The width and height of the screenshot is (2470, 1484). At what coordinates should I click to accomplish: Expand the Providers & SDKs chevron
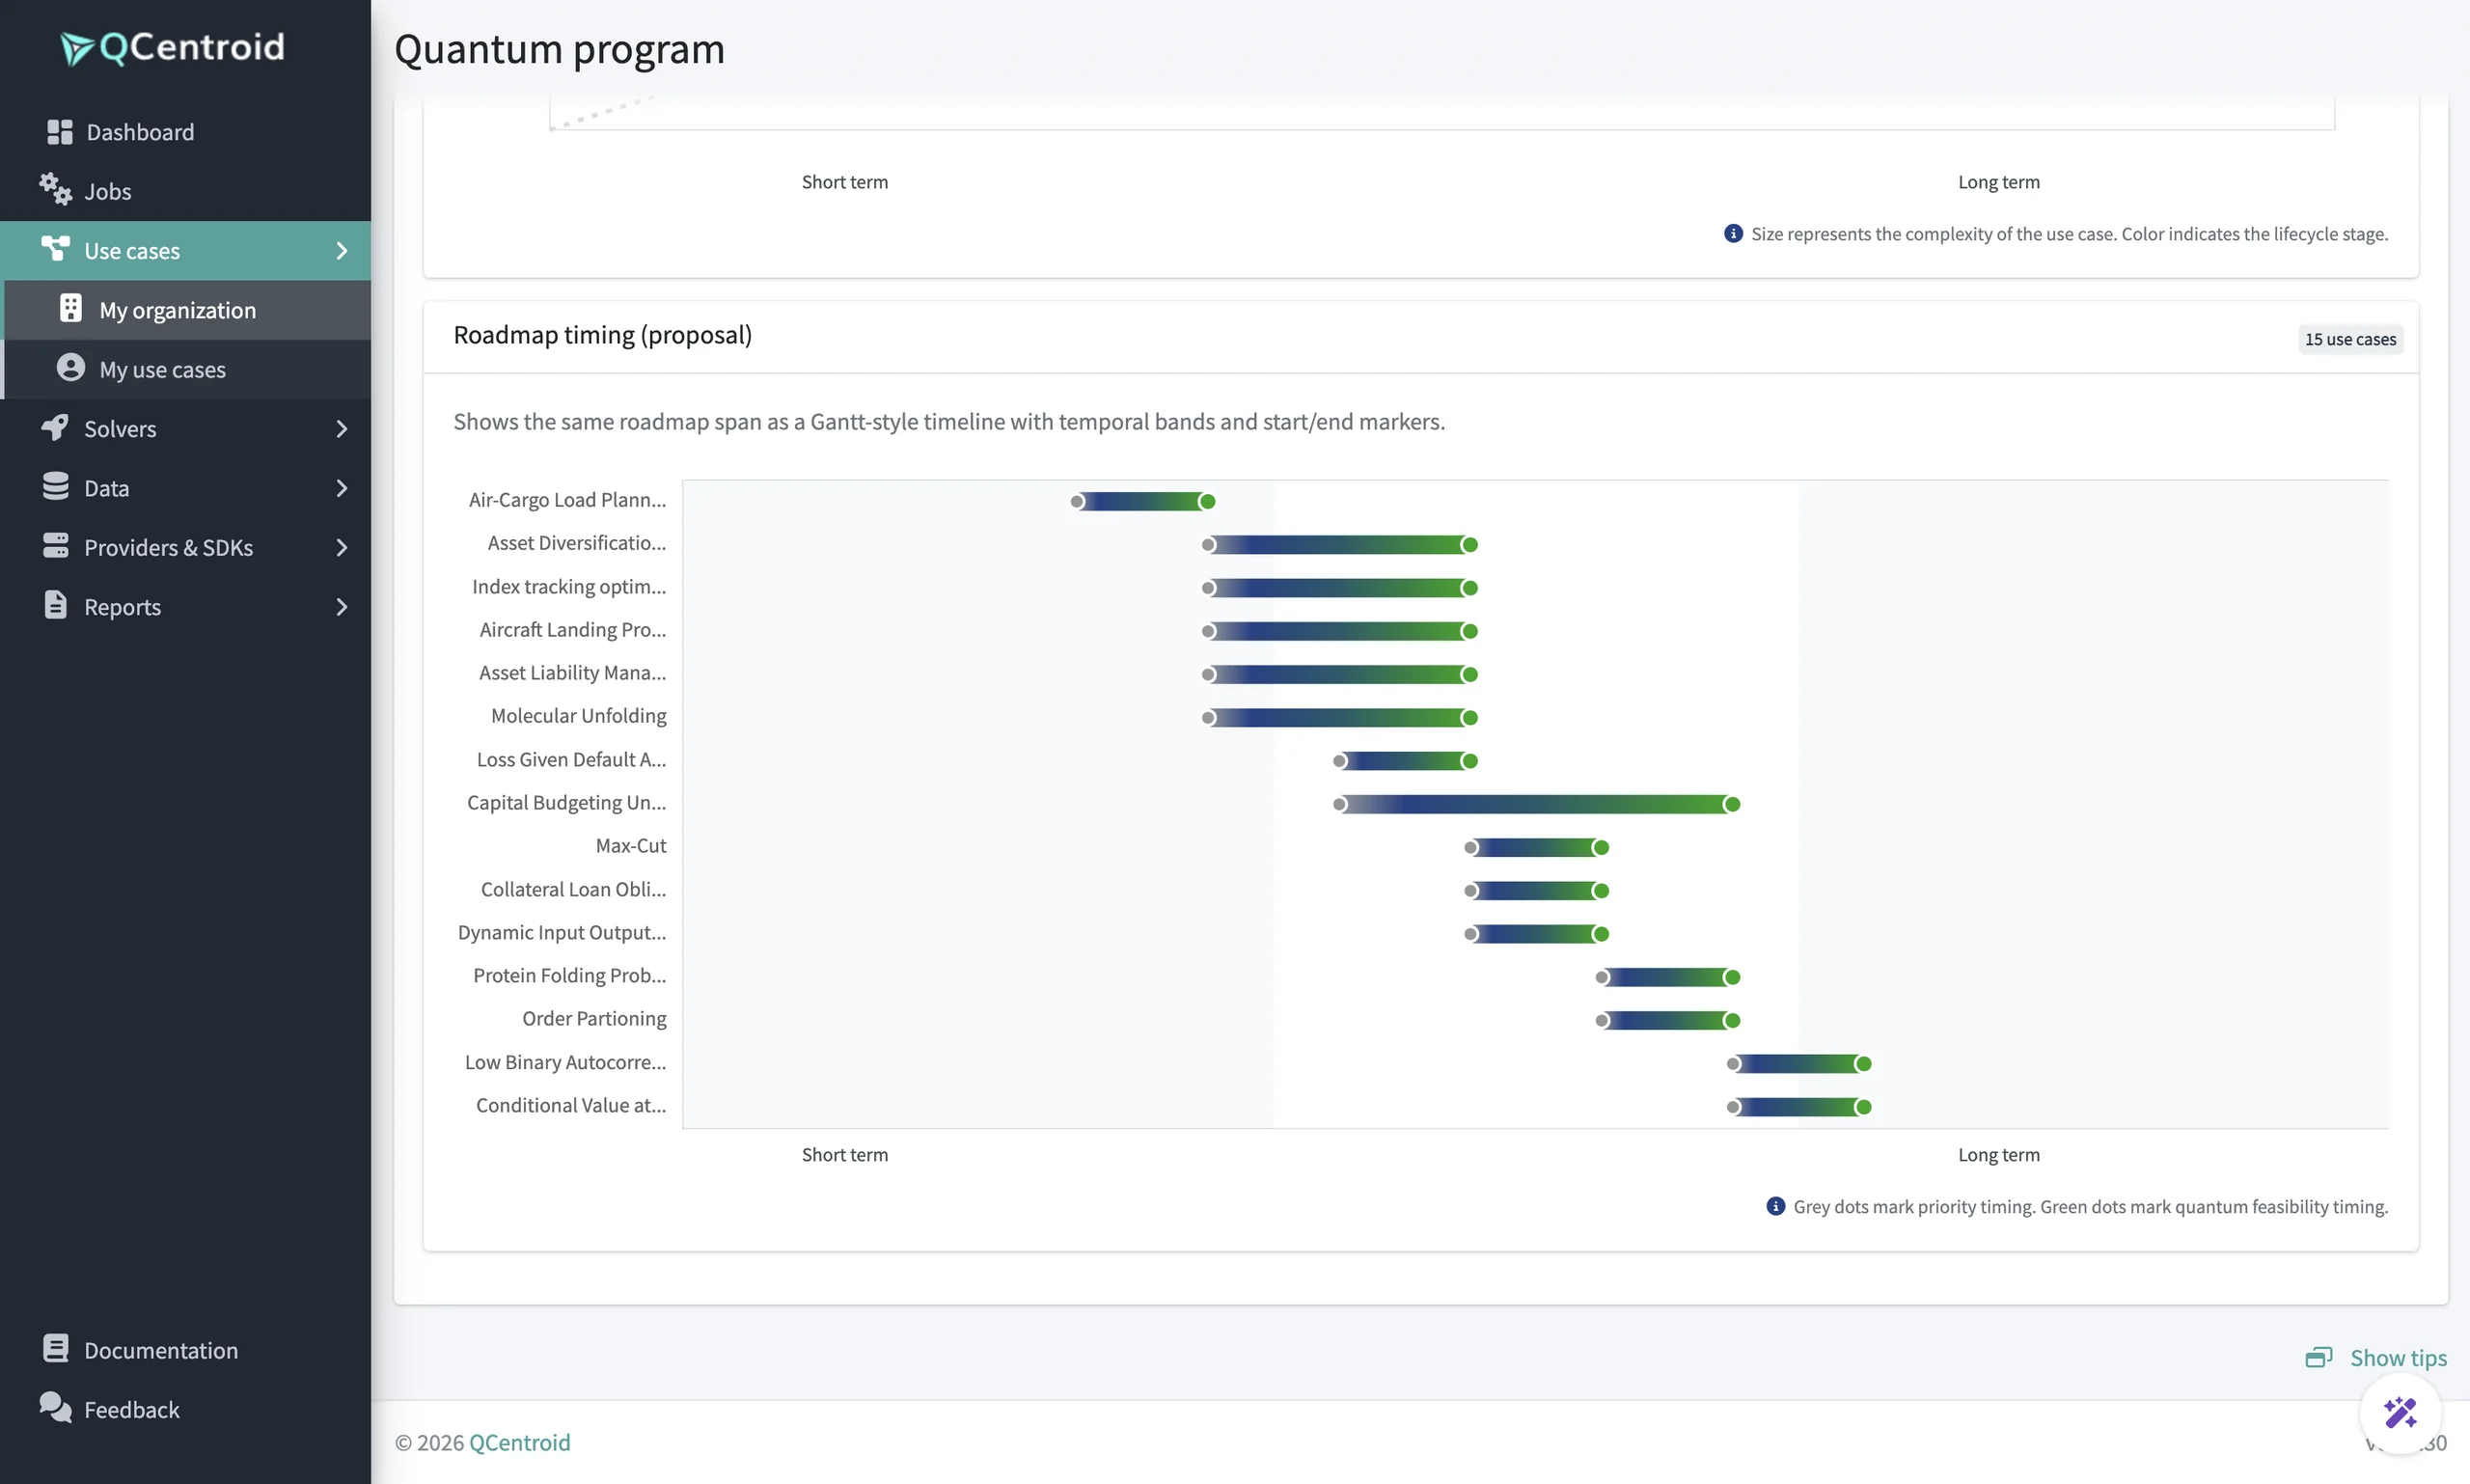pyautogui.click(x=342, y=547)
